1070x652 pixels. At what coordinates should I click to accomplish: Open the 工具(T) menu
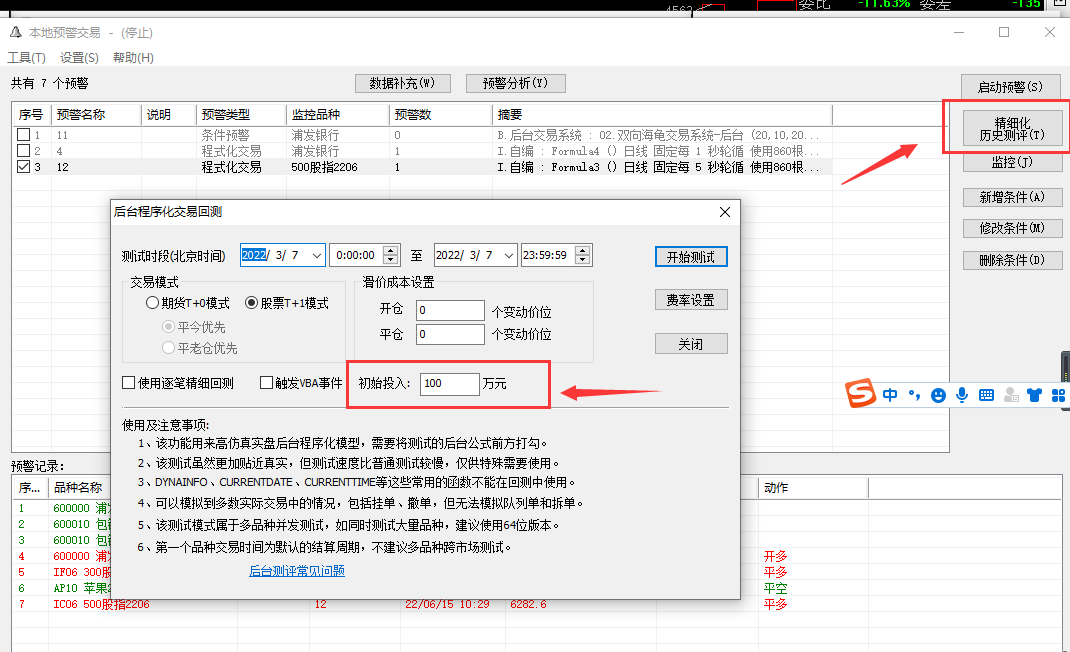pyautogui.click(x=27, y=58)
